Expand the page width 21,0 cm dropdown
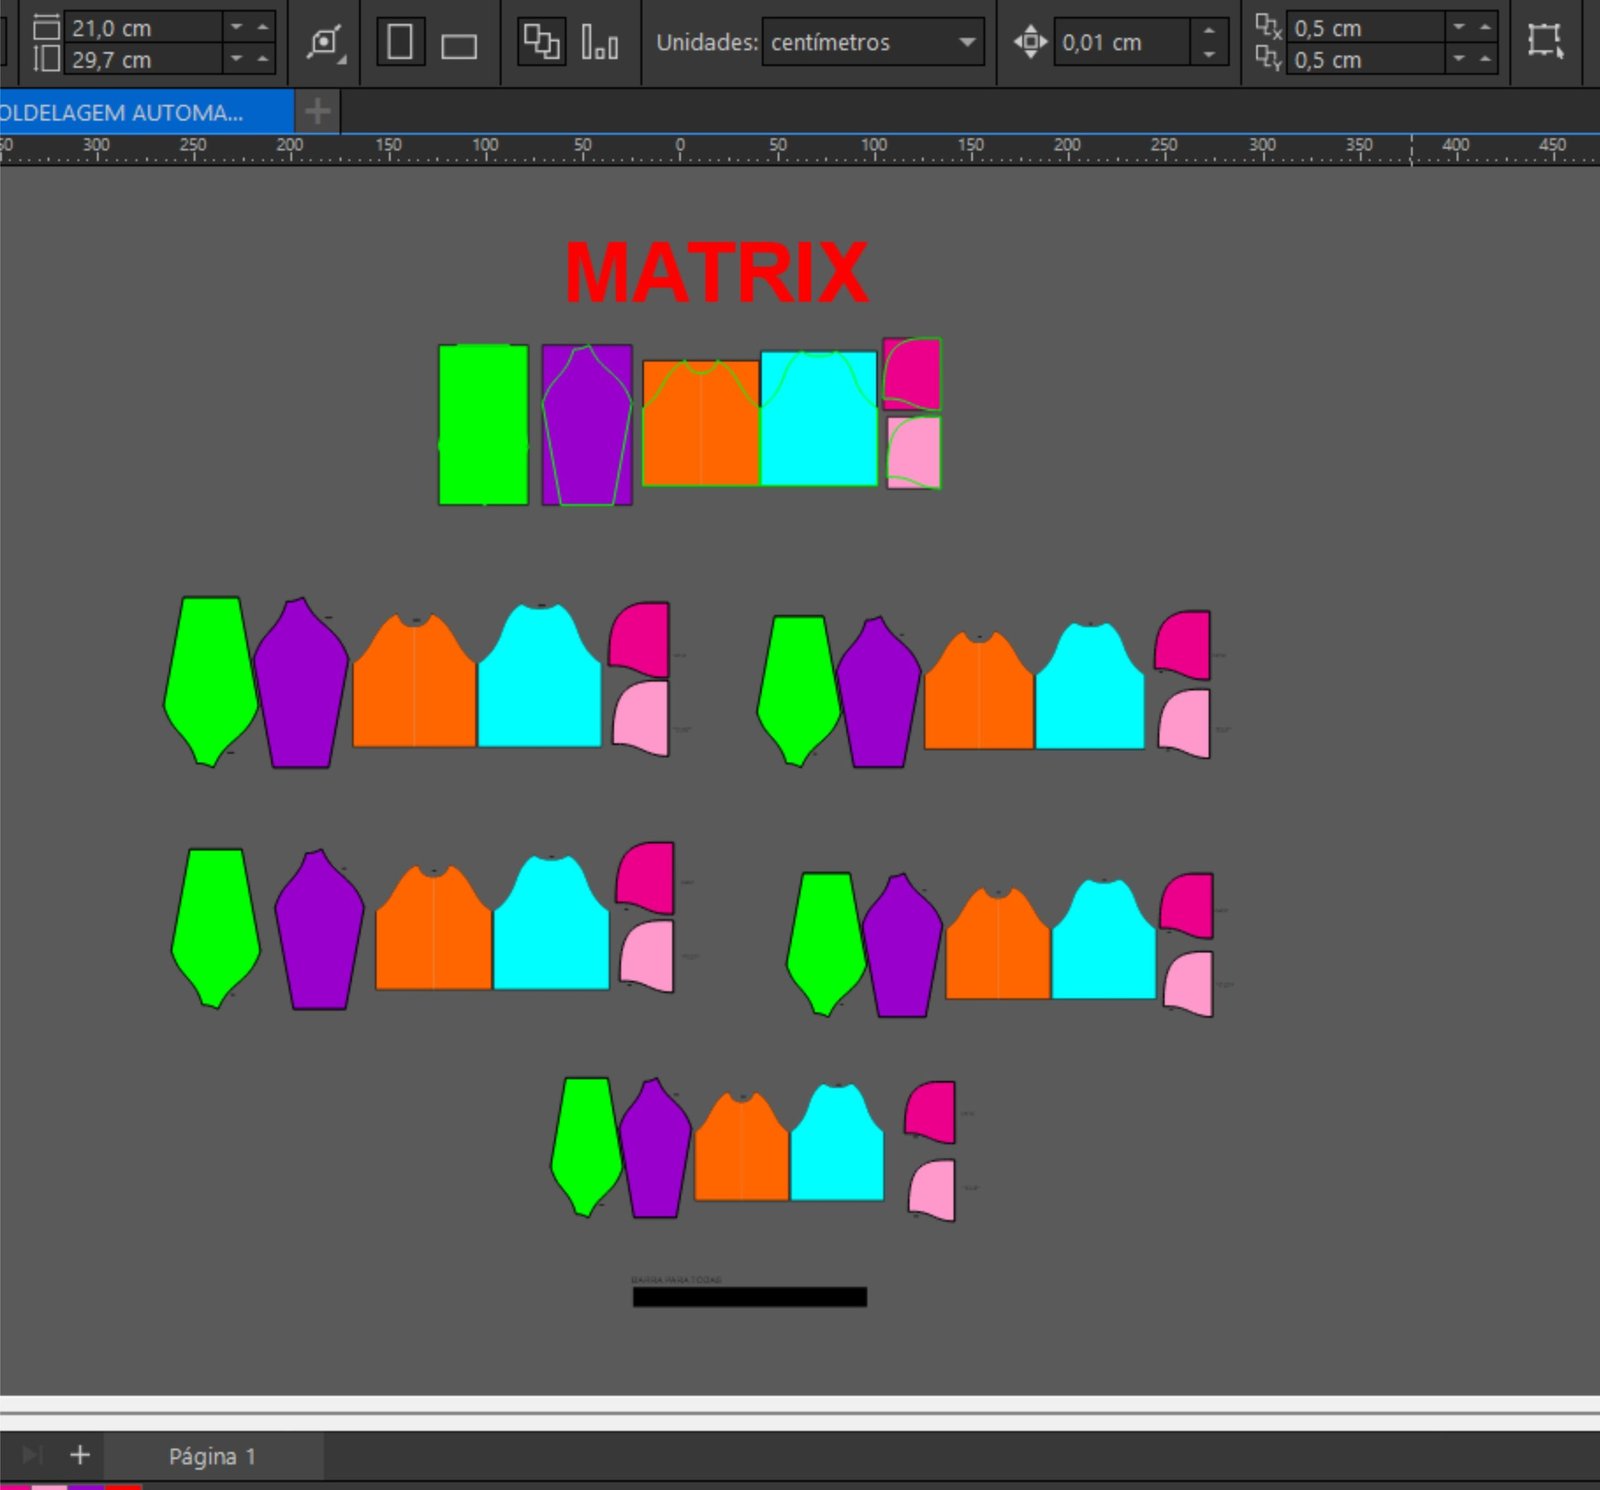Image resolution: width=1600 pixels, height=1490 pixels. point(237,27)
